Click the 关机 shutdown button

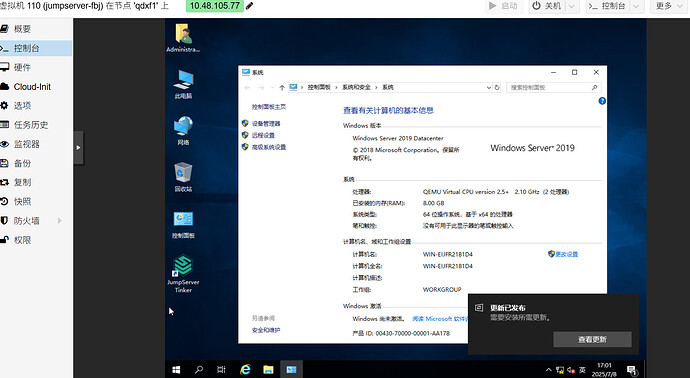[548, 6]
